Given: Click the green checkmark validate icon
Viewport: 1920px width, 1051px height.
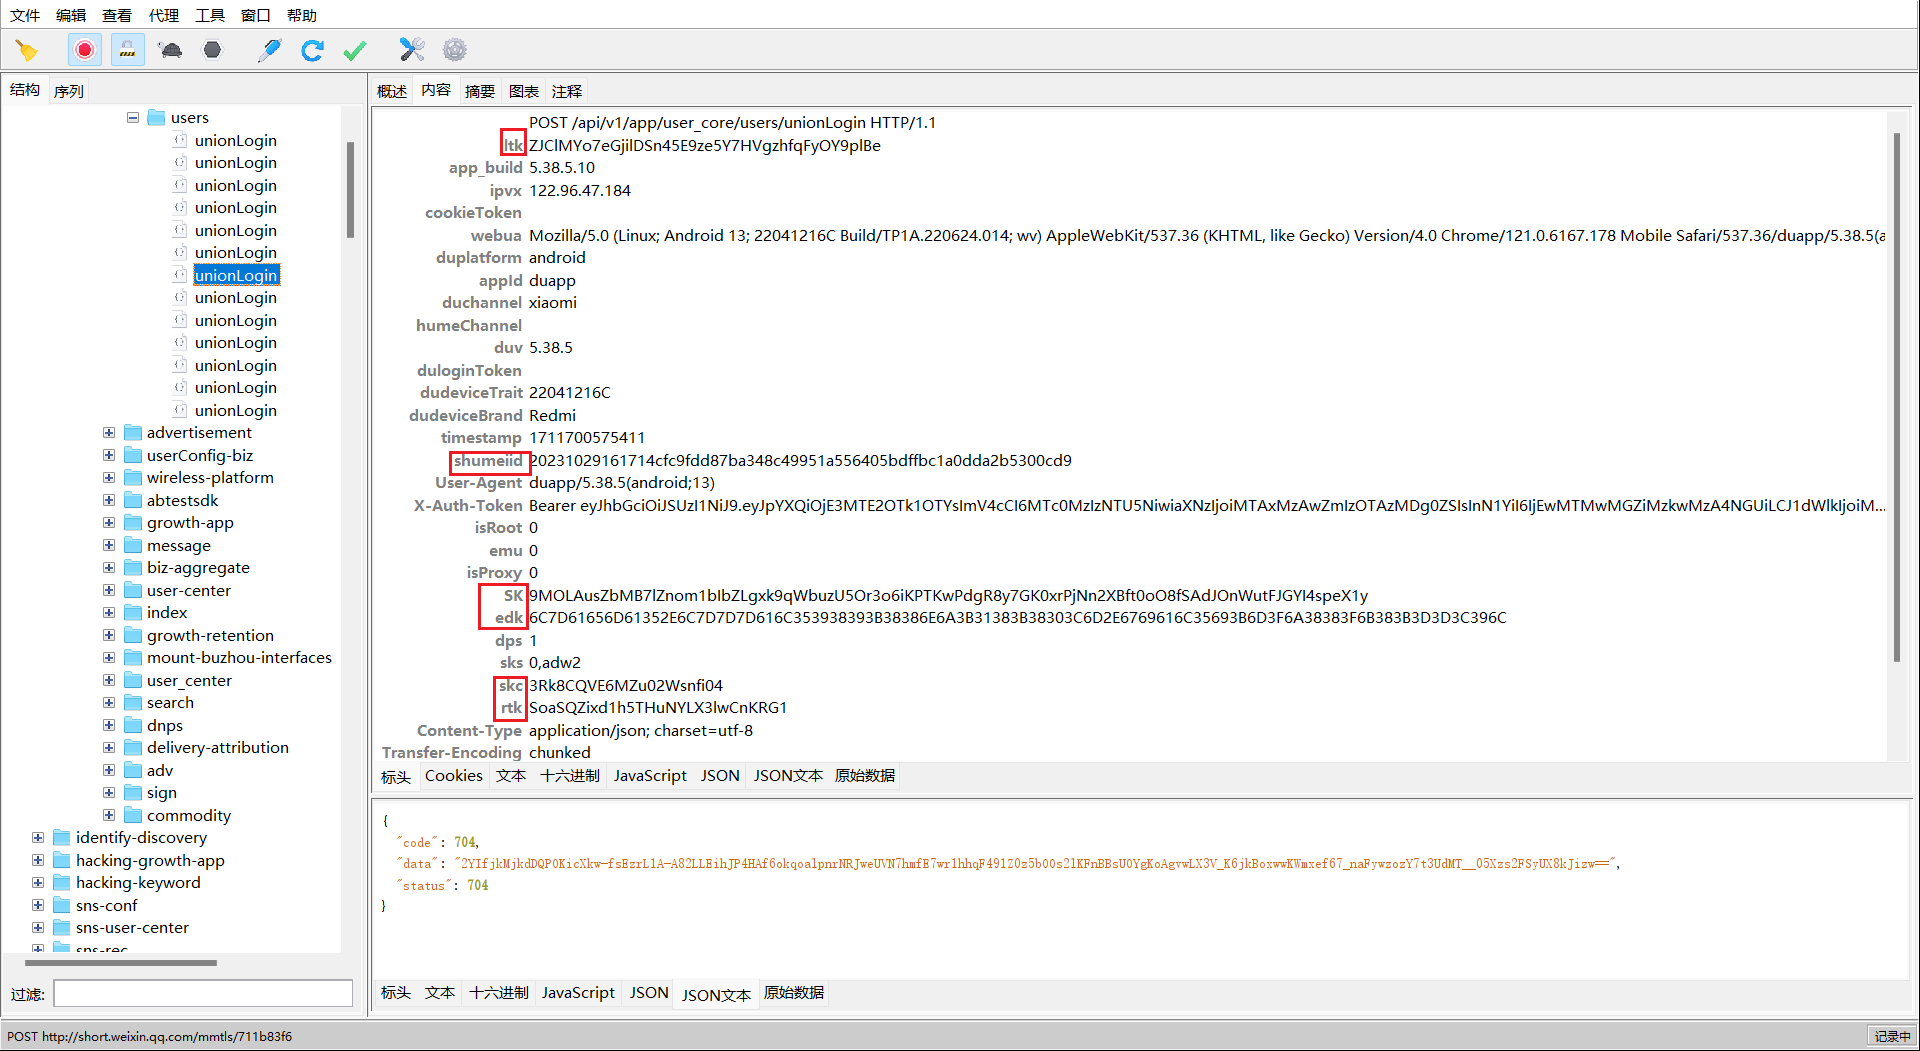Looking at the screenshot, I should [x=355, y=50].
